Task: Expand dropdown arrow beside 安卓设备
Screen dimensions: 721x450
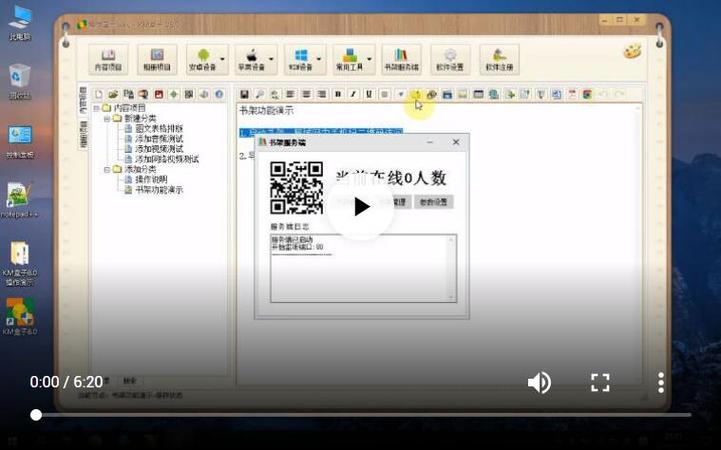Action: (223, 59)
